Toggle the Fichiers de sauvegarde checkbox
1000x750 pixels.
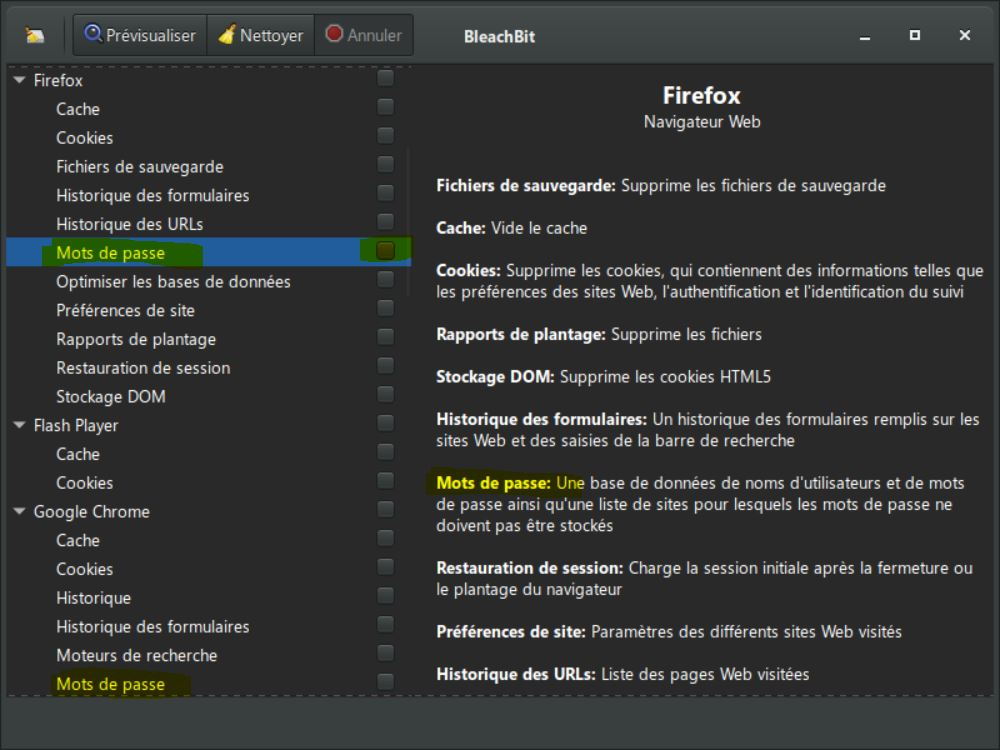pos(385,164)
